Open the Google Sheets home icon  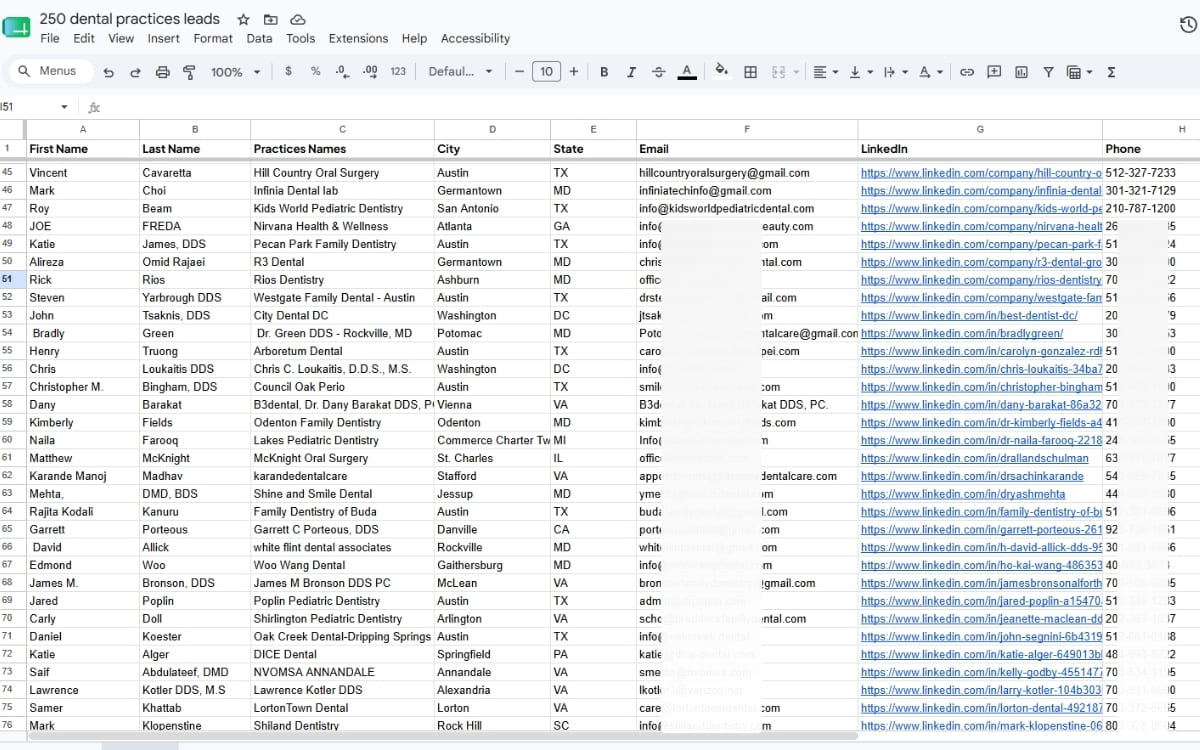pos(17,28)
